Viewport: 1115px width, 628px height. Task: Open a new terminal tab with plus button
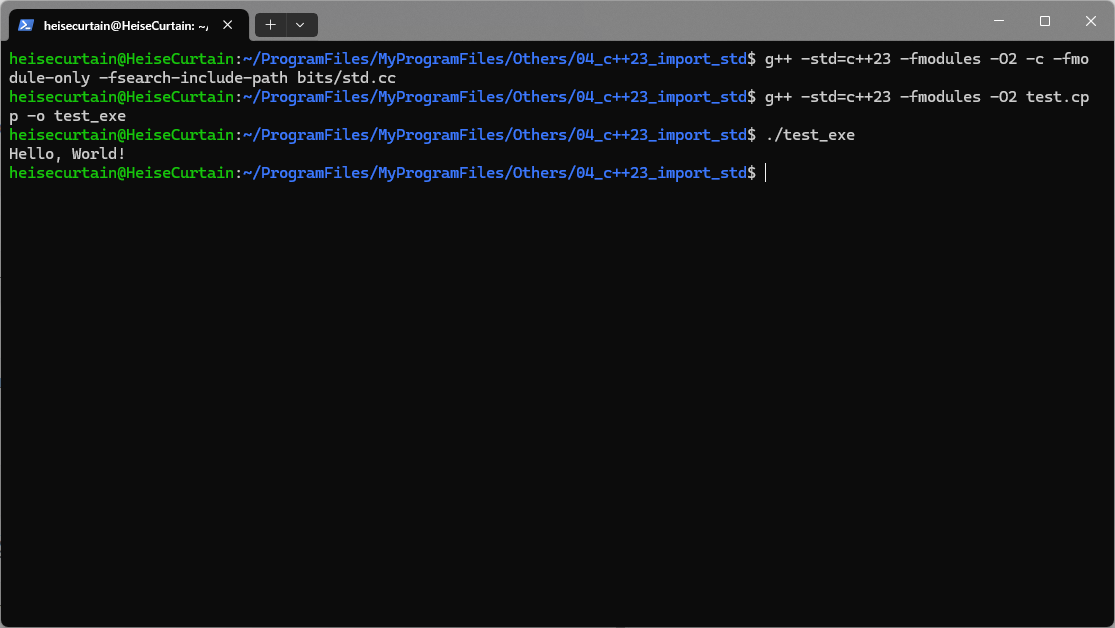tap(270, 25)
